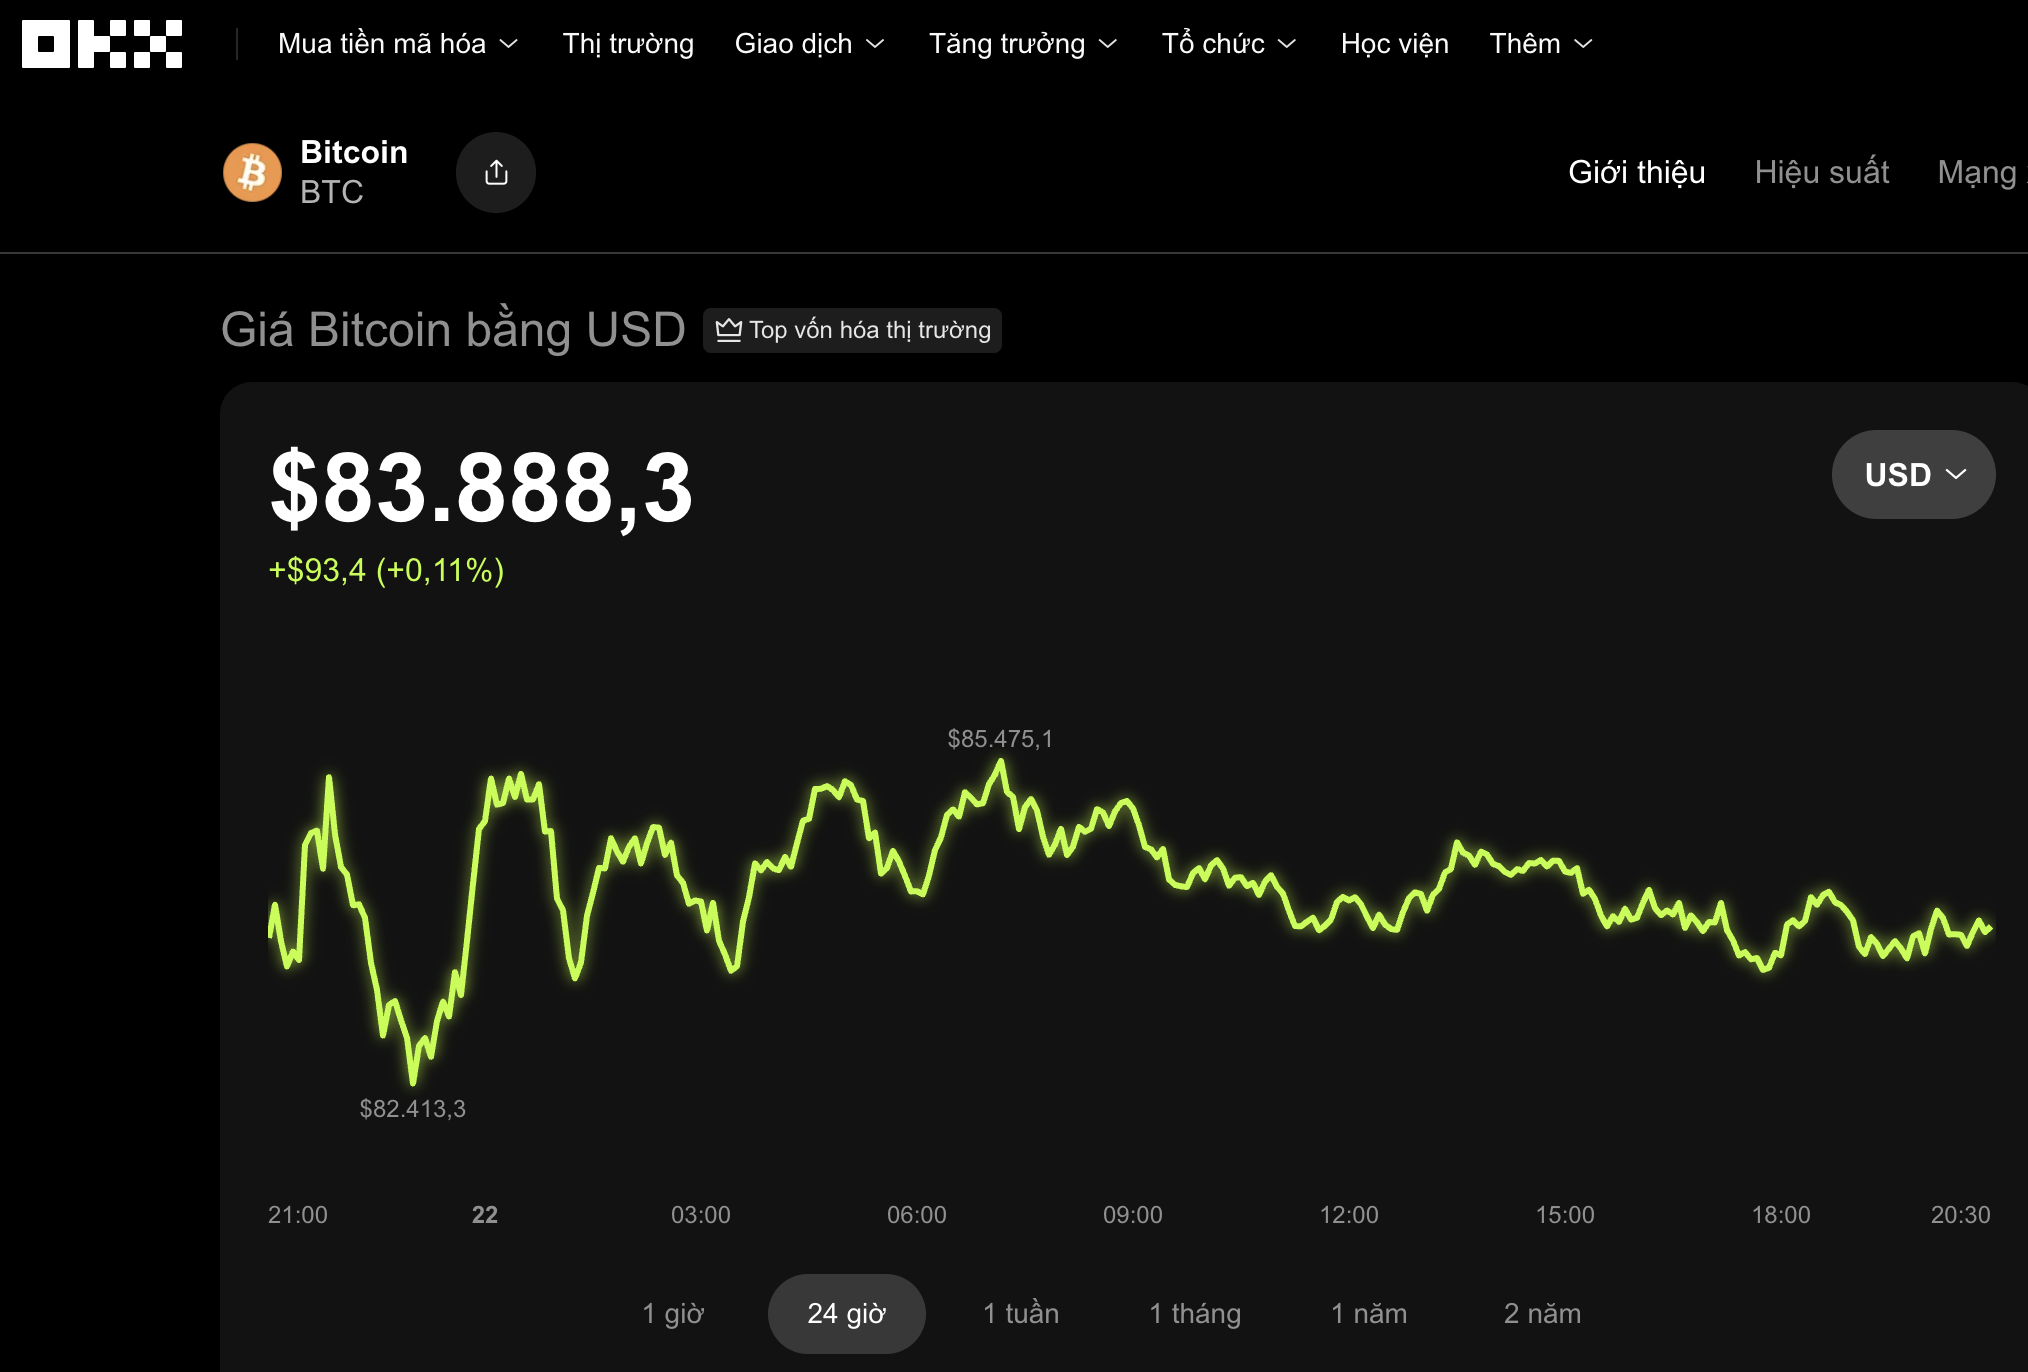Click the OKX logo icon
Viewport: 2028px width, 1372px height.
click(x=102, y=44)
